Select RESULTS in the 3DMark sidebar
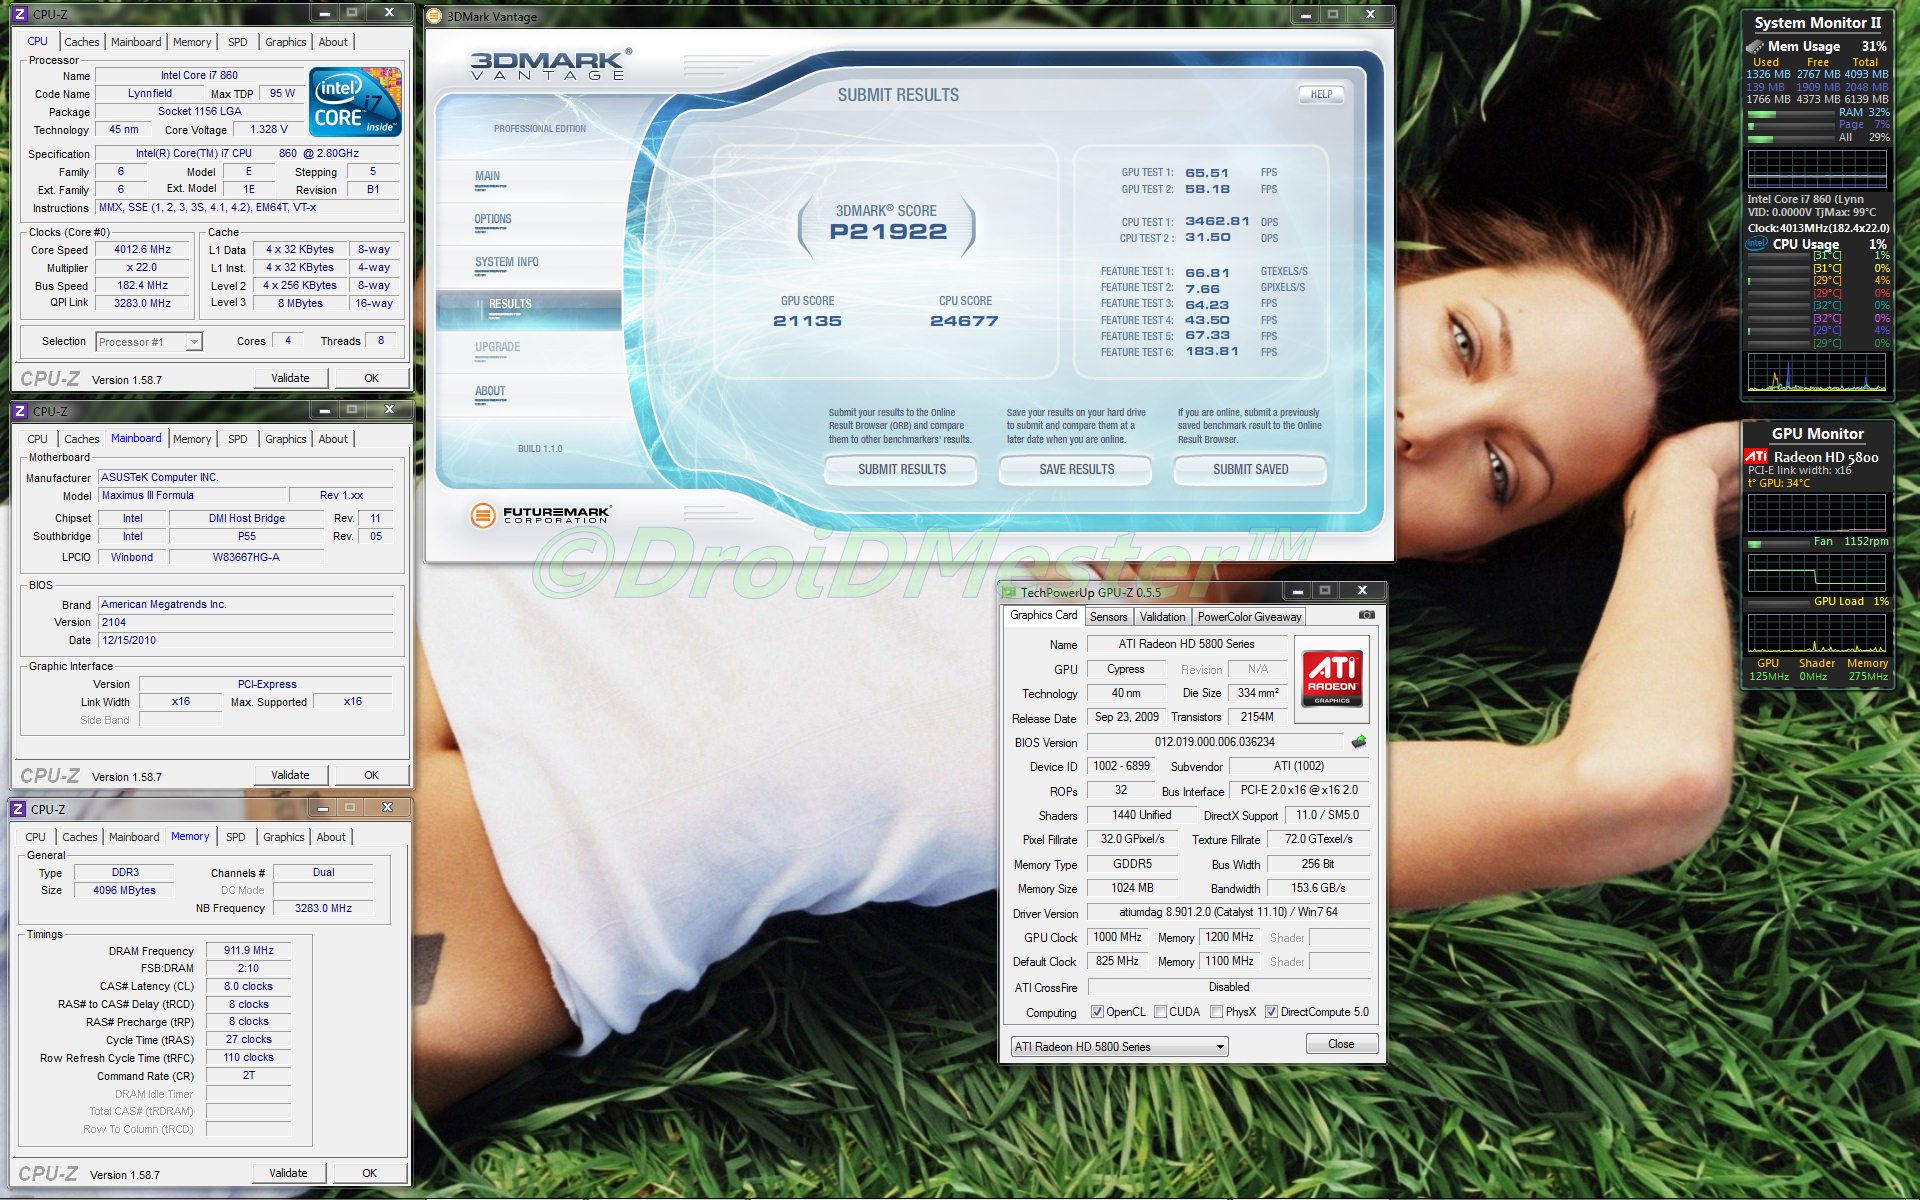 tap(529, 310)
